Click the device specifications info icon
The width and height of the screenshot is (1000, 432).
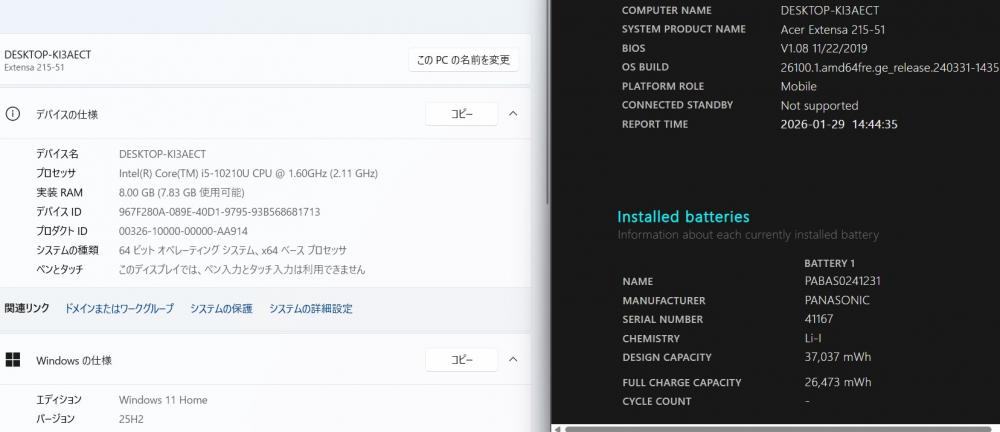pos(12,114)
